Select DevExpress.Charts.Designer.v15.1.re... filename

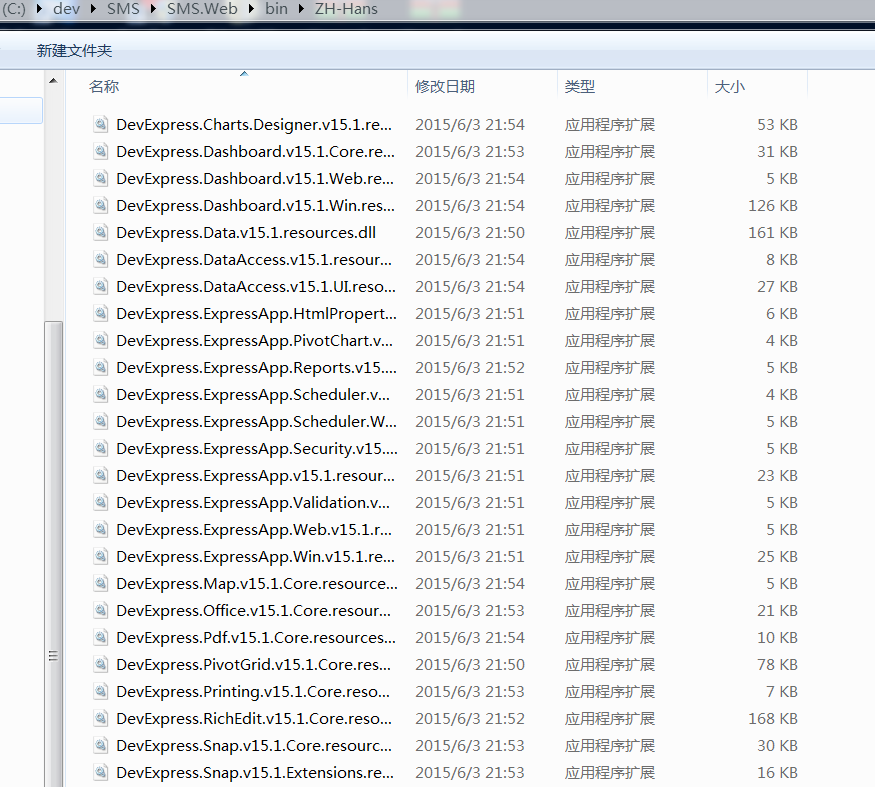254,124
